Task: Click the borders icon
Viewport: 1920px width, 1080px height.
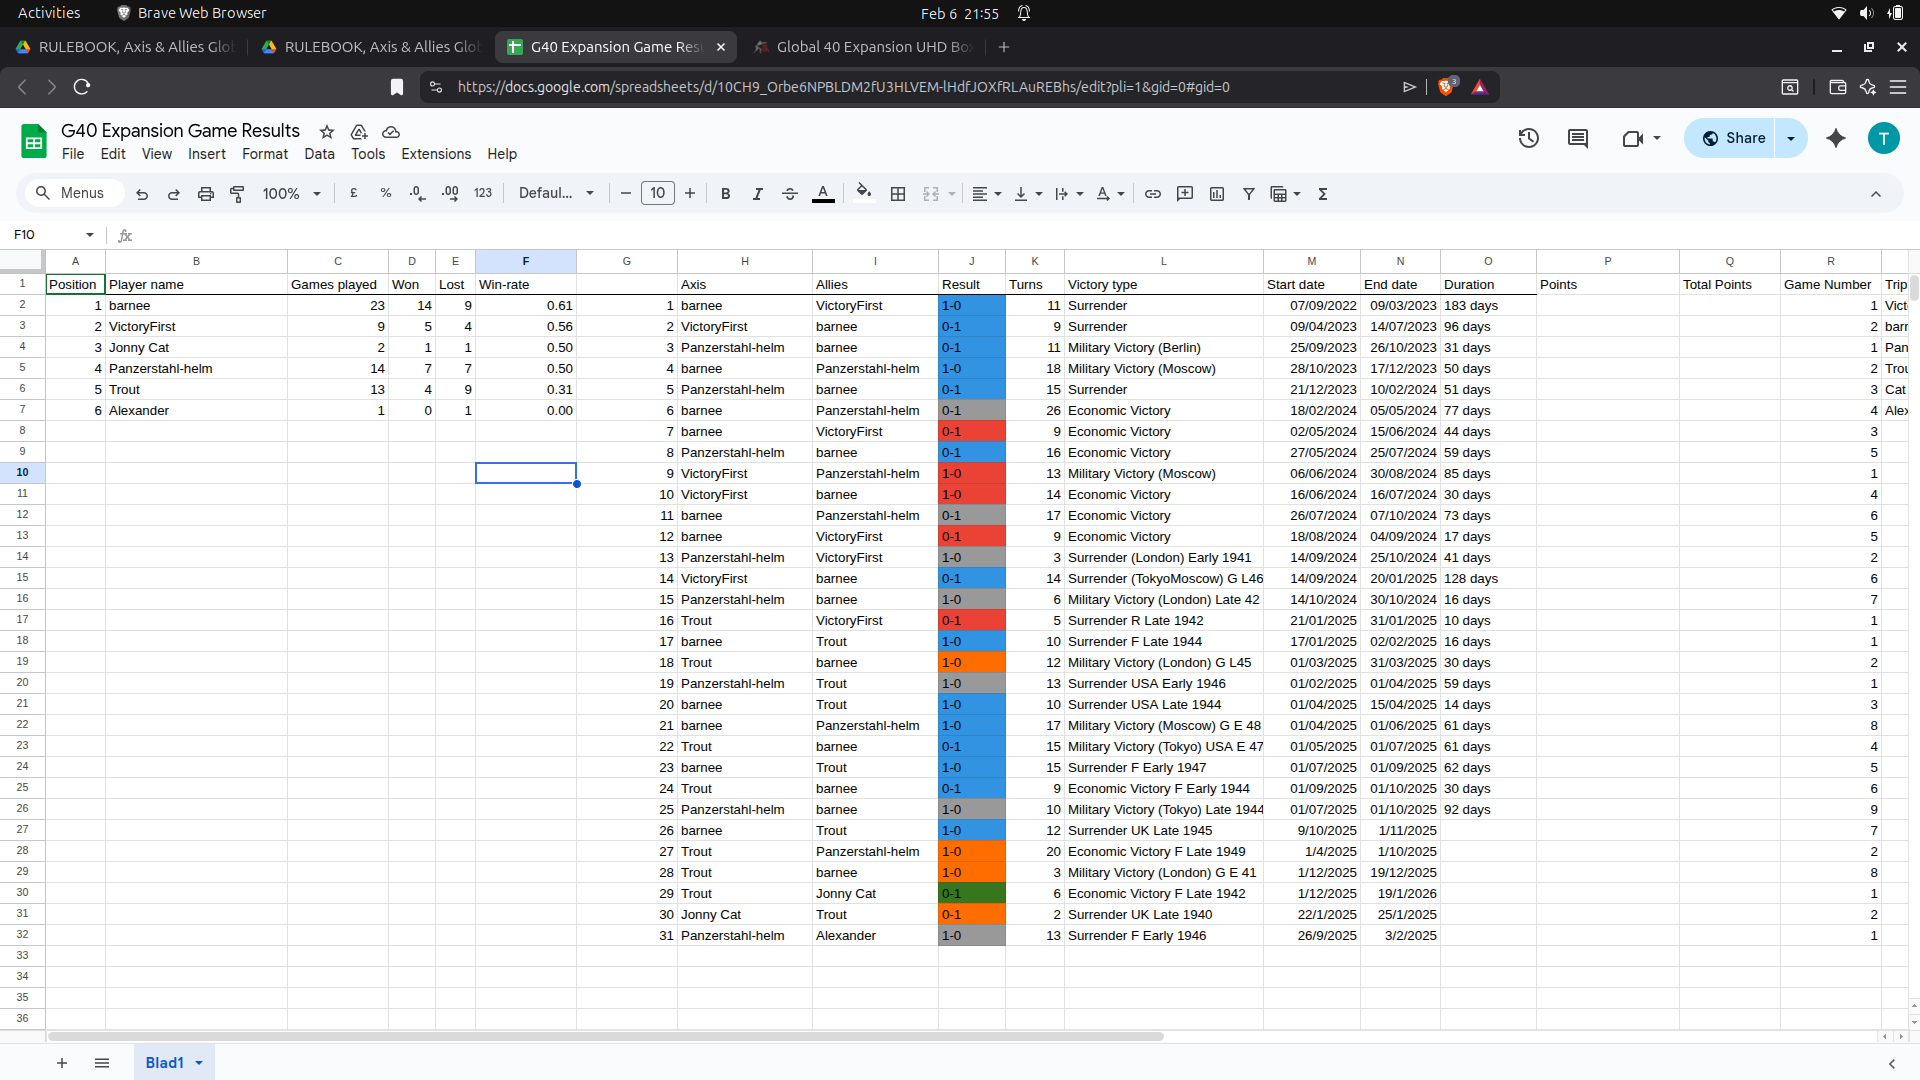Action: (898, 193)
